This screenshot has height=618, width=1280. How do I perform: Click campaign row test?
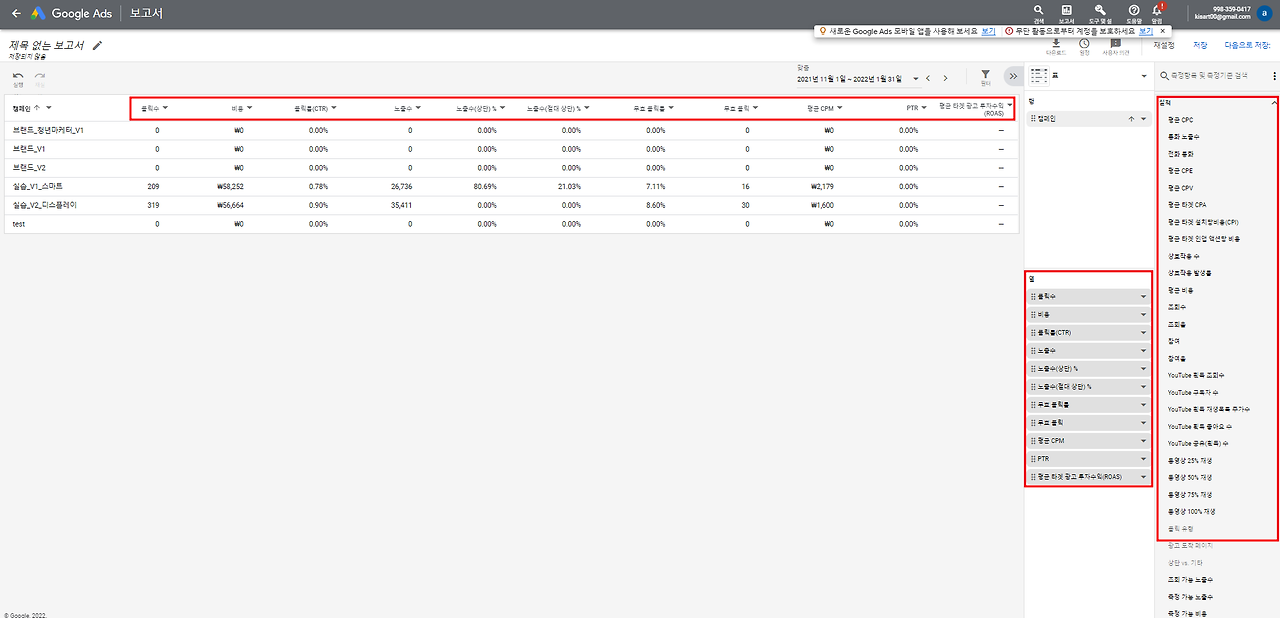[19, 223]
